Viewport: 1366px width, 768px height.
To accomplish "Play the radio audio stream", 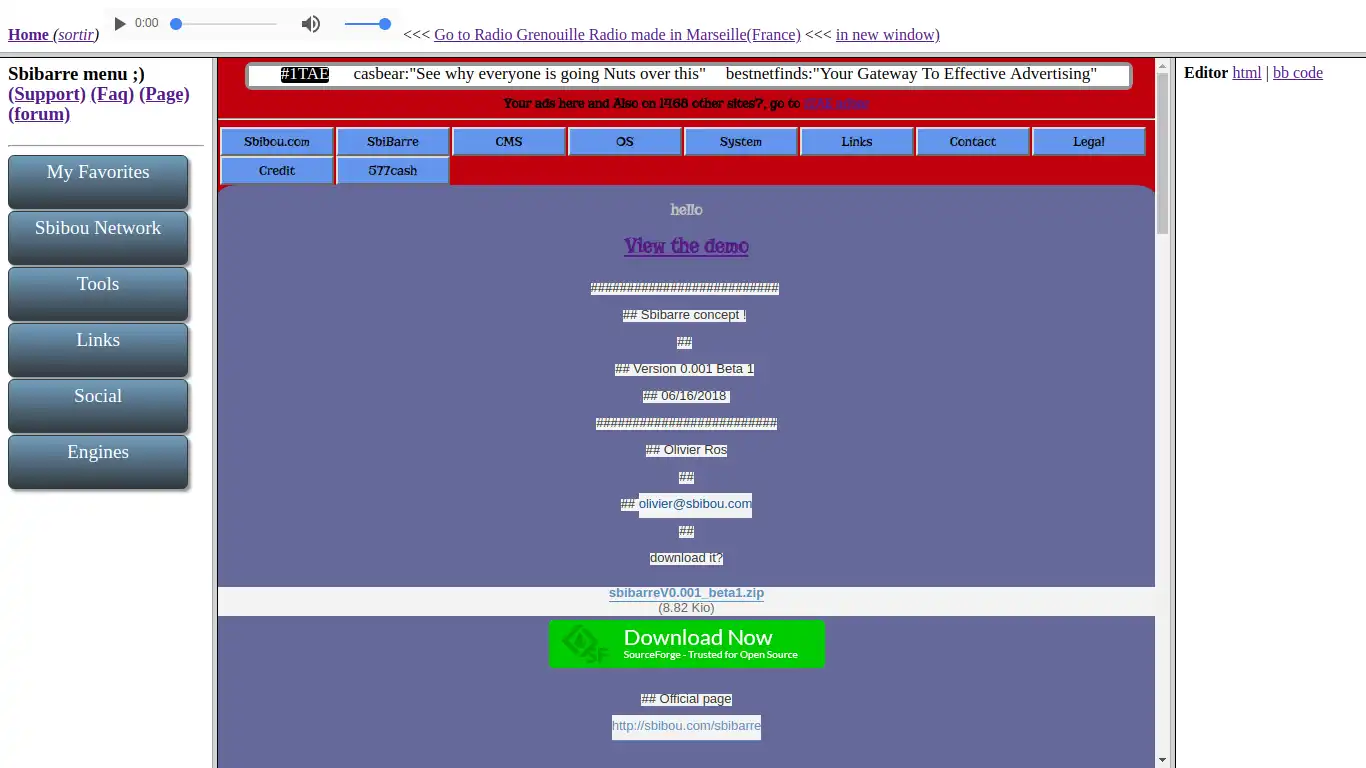I will 120,23.
